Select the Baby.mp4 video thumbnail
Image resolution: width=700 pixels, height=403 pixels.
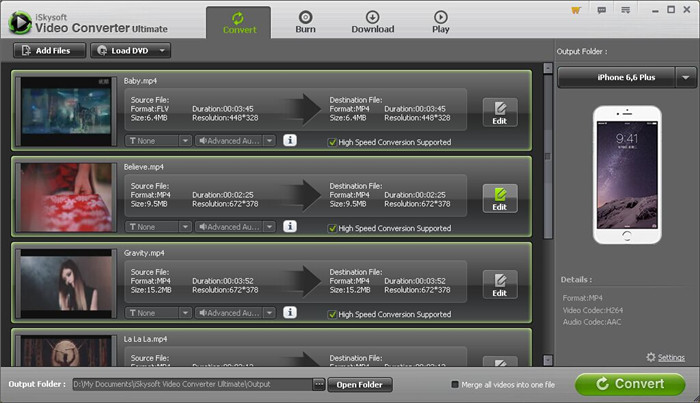(x=66, y=112)
